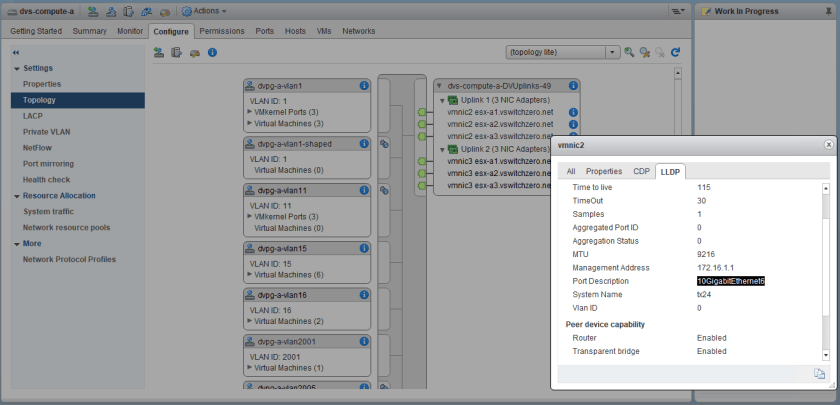
Task: Switch to the CDP tab in vmnic2 popup
Action: click(640, 171)
